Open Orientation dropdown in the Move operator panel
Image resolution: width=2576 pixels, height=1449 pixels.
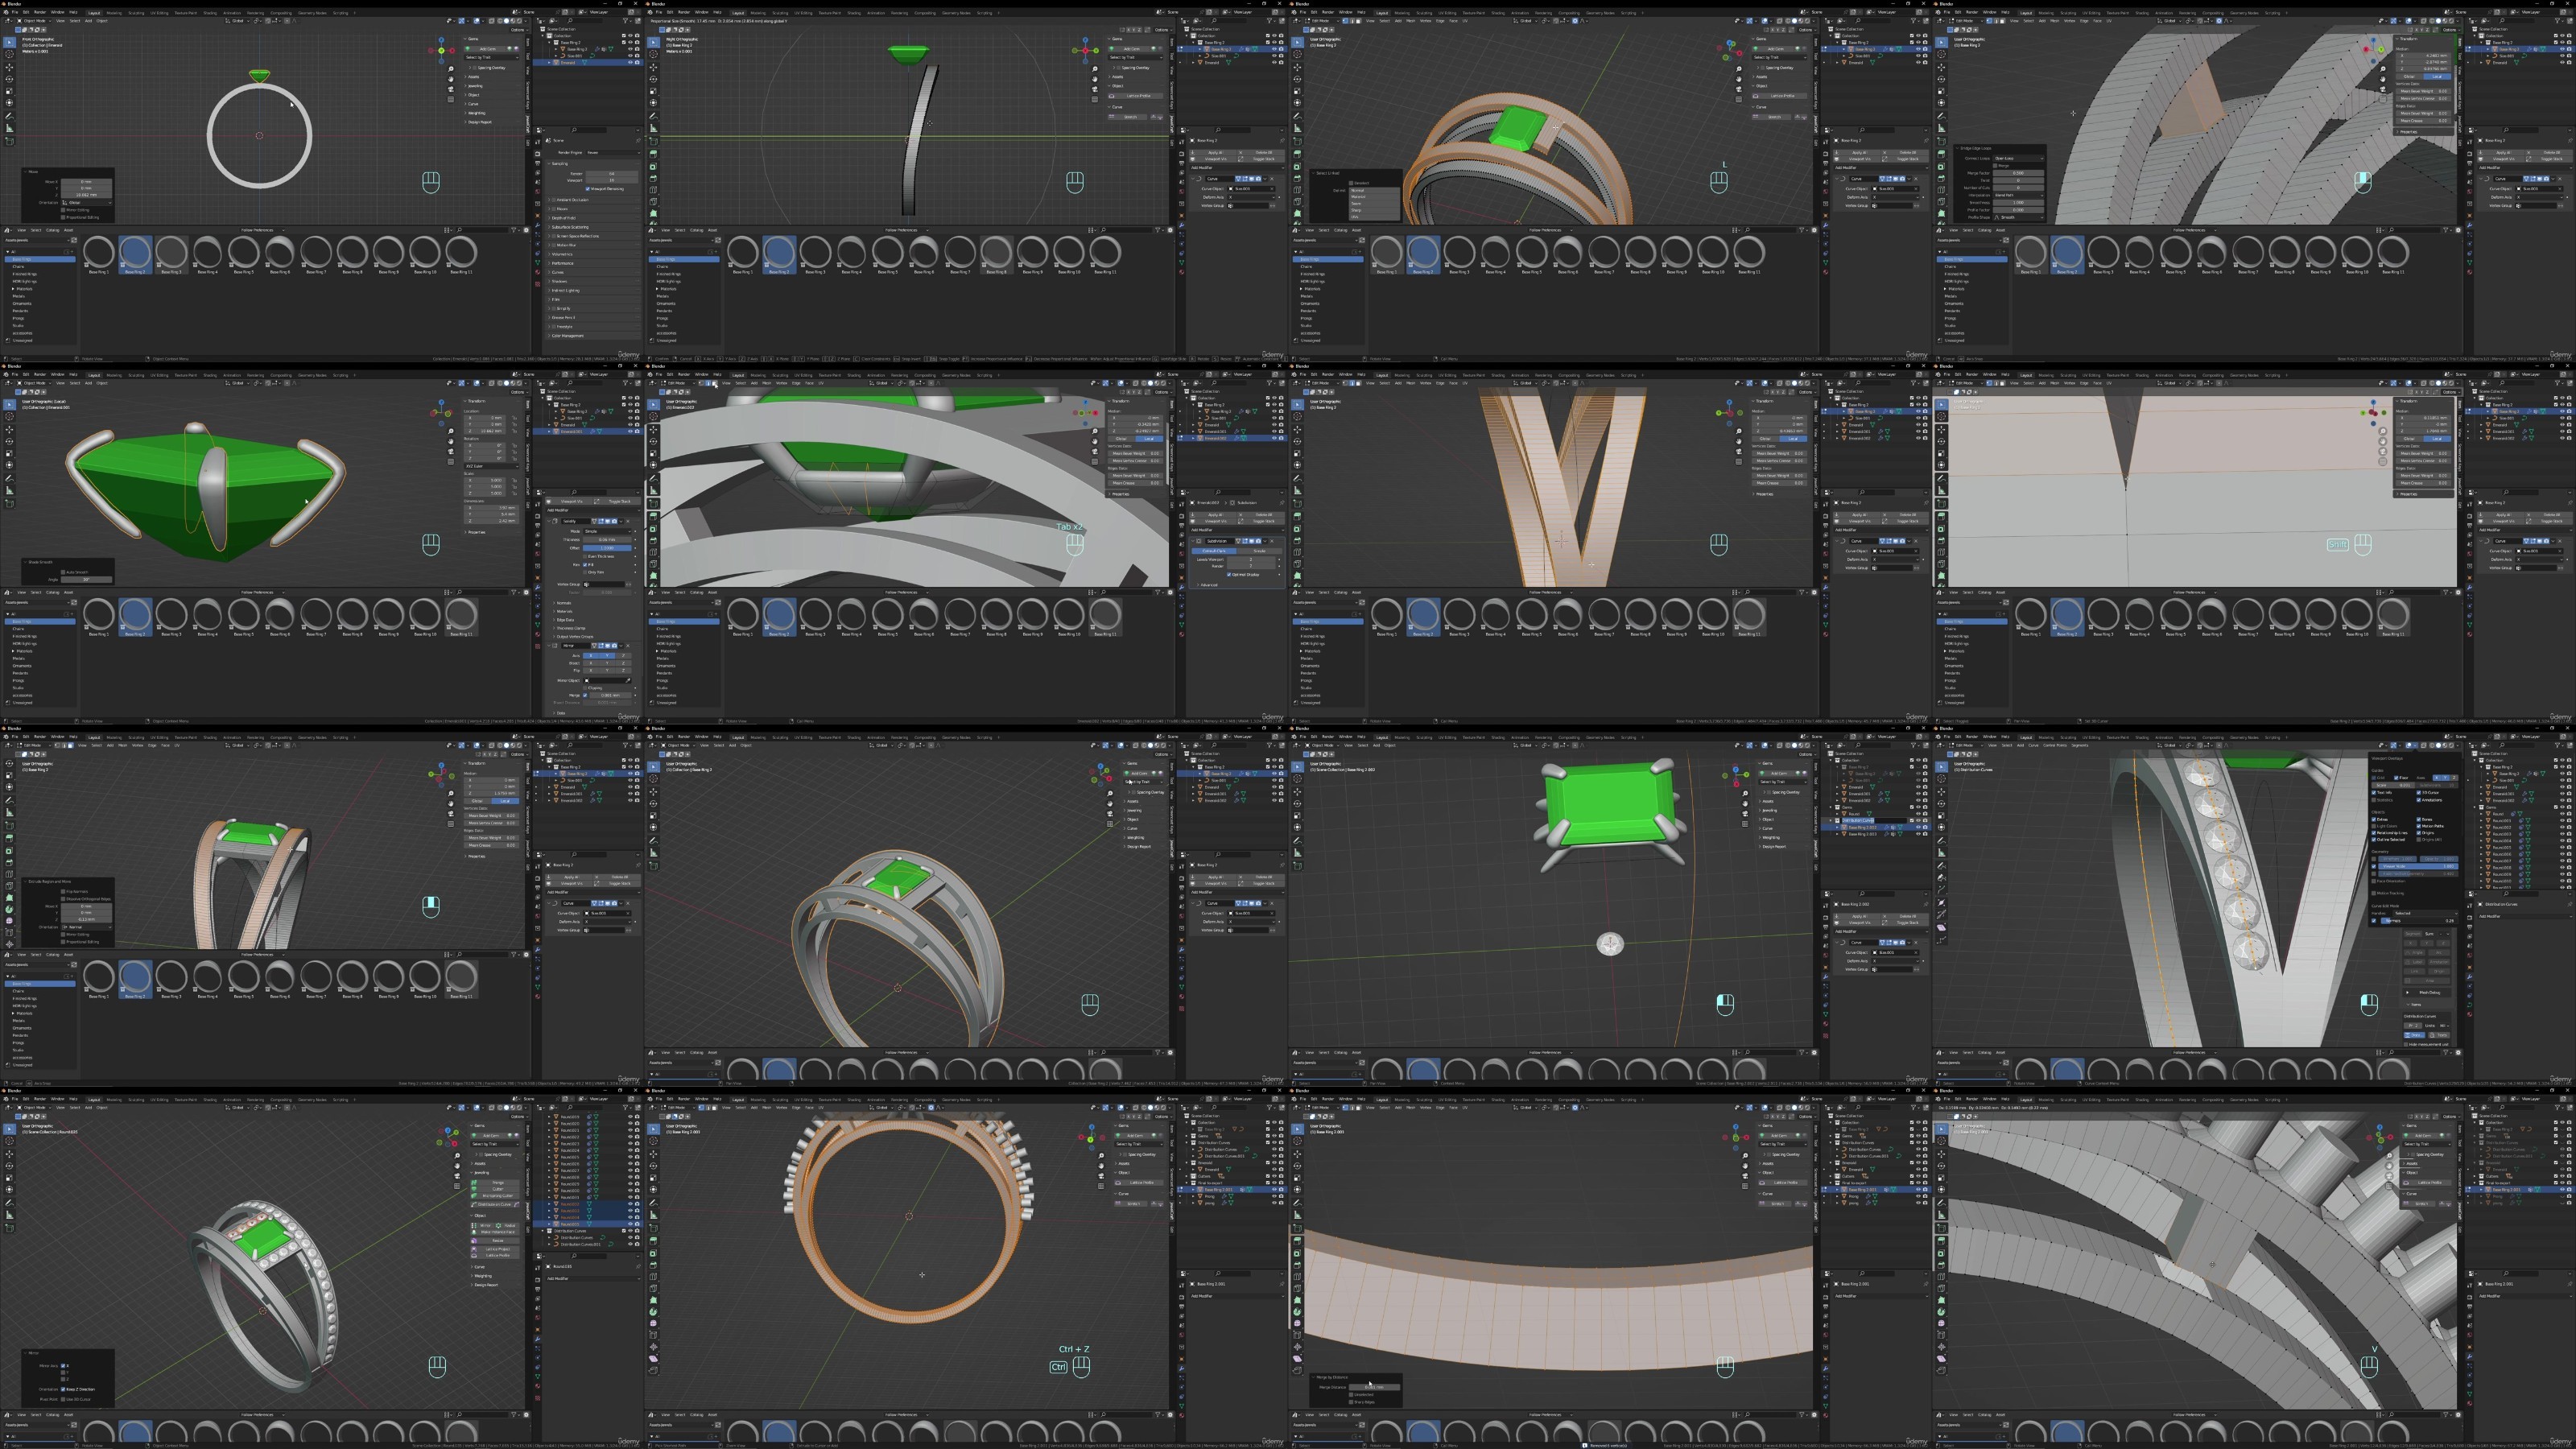tap(87, 203)
